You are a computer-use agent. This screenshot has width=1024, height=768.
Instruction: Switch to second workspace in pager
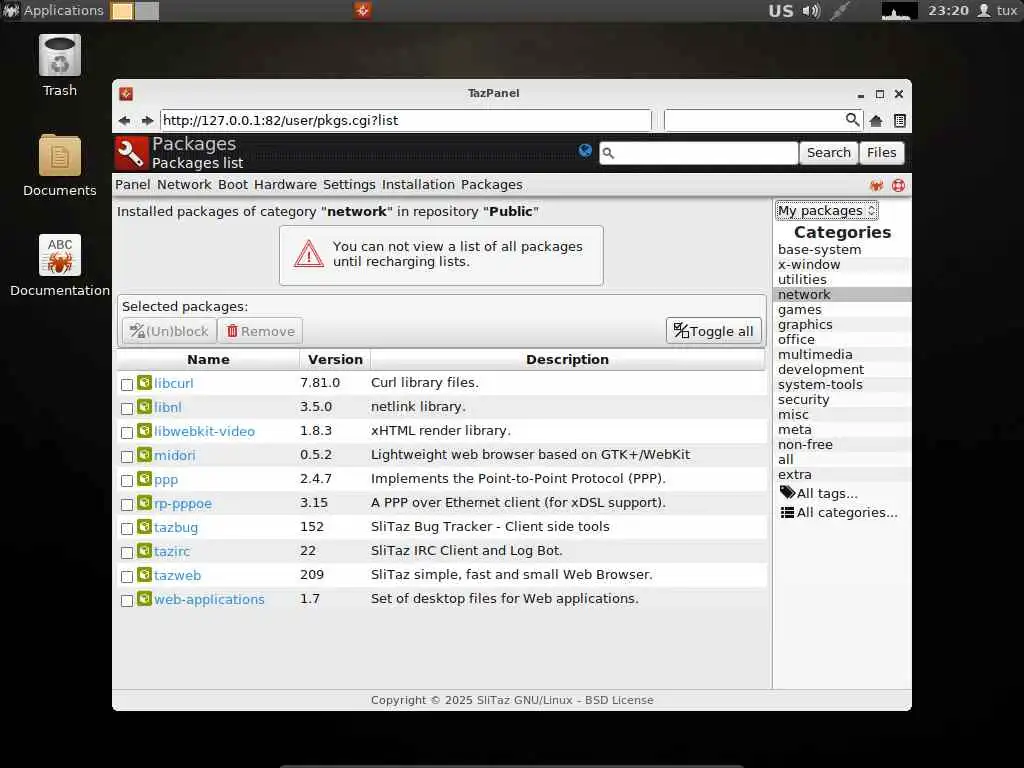point(147,10)
